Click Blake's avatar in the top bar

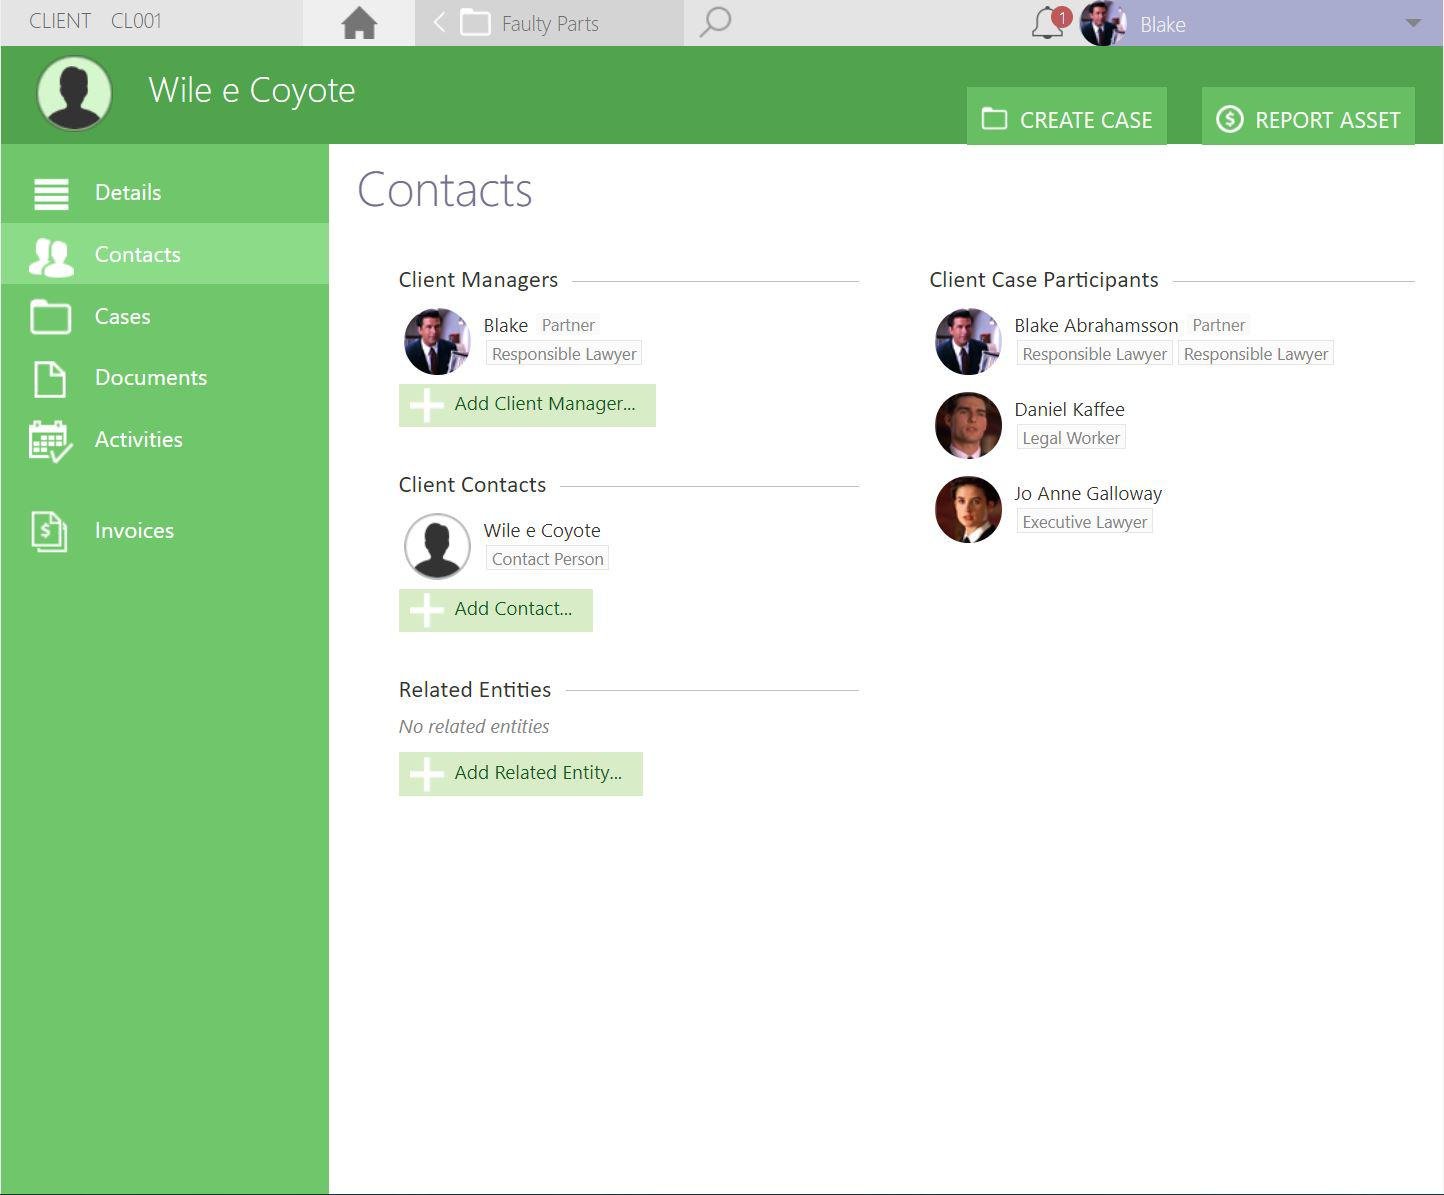(1103, 23)
